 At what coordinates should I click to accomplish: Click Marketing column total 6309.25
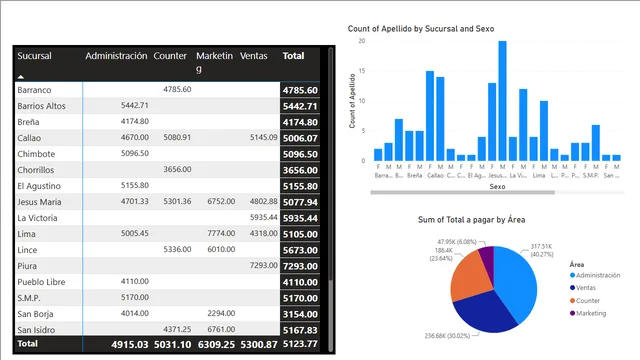pos(216,344)
